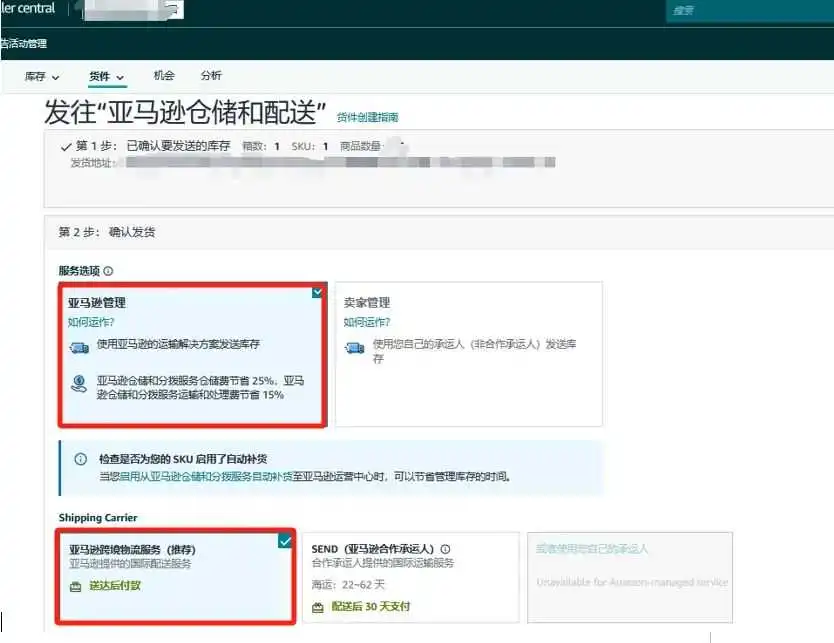Screen dimensions: 834x643
Task: Click the checkmark icon beside 第 1 步
Action: (x=66, y=147)
